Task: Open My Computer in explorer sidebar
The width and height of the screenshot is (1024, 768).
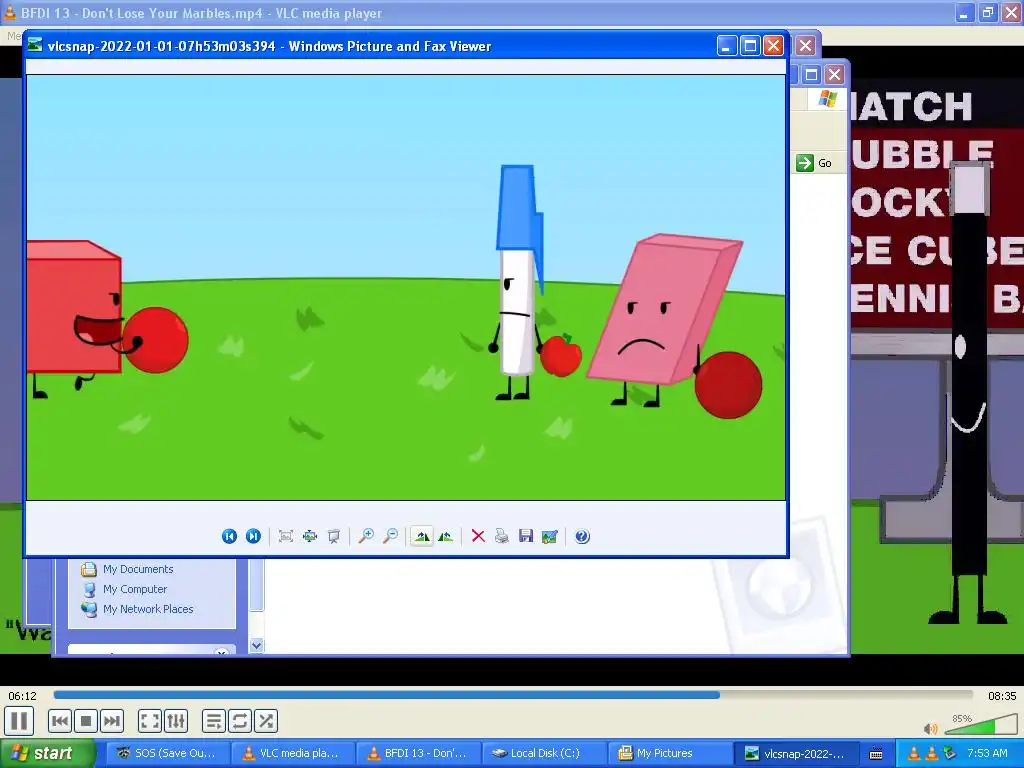Action: 125,589
